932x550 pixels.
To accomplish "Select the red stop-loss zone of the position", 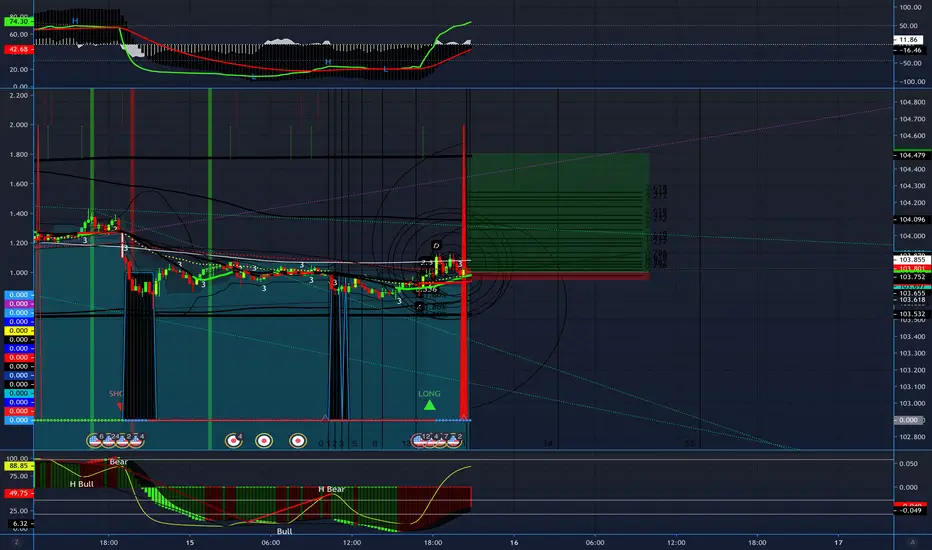I will [x=558, y=276].
